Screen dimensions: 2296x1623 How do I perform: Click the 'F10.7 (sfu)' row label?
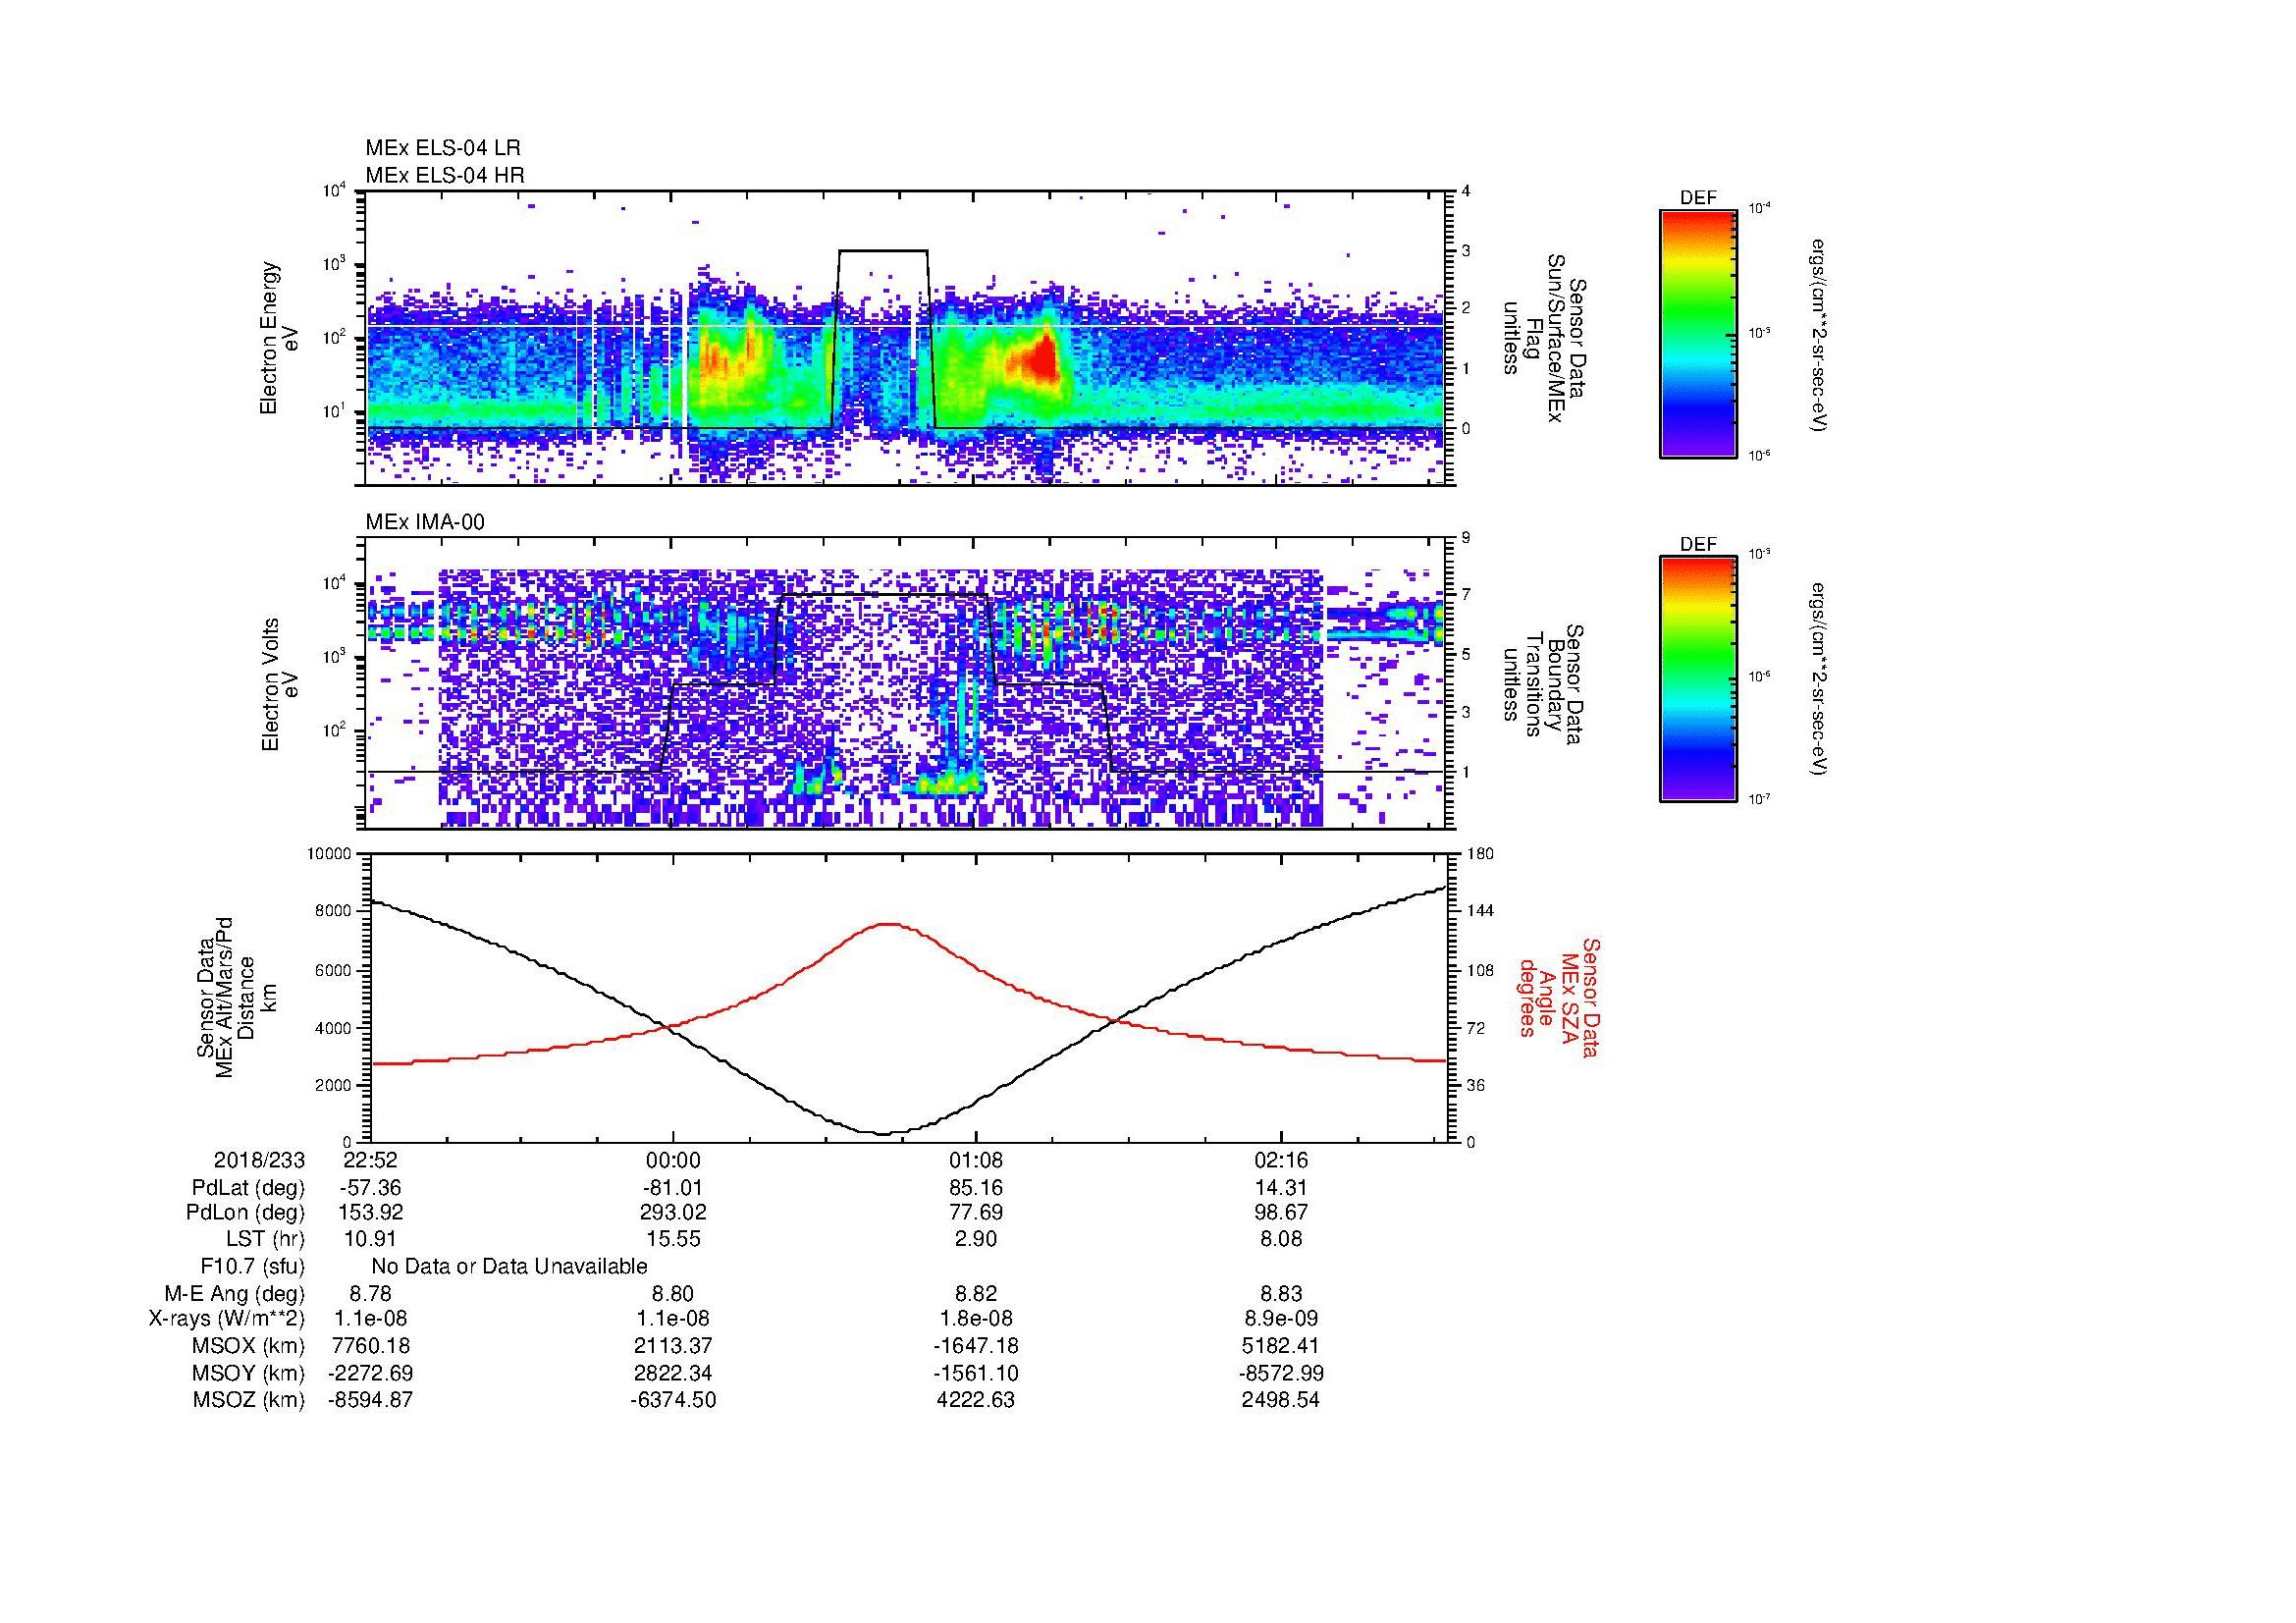tap(252, 1267)
